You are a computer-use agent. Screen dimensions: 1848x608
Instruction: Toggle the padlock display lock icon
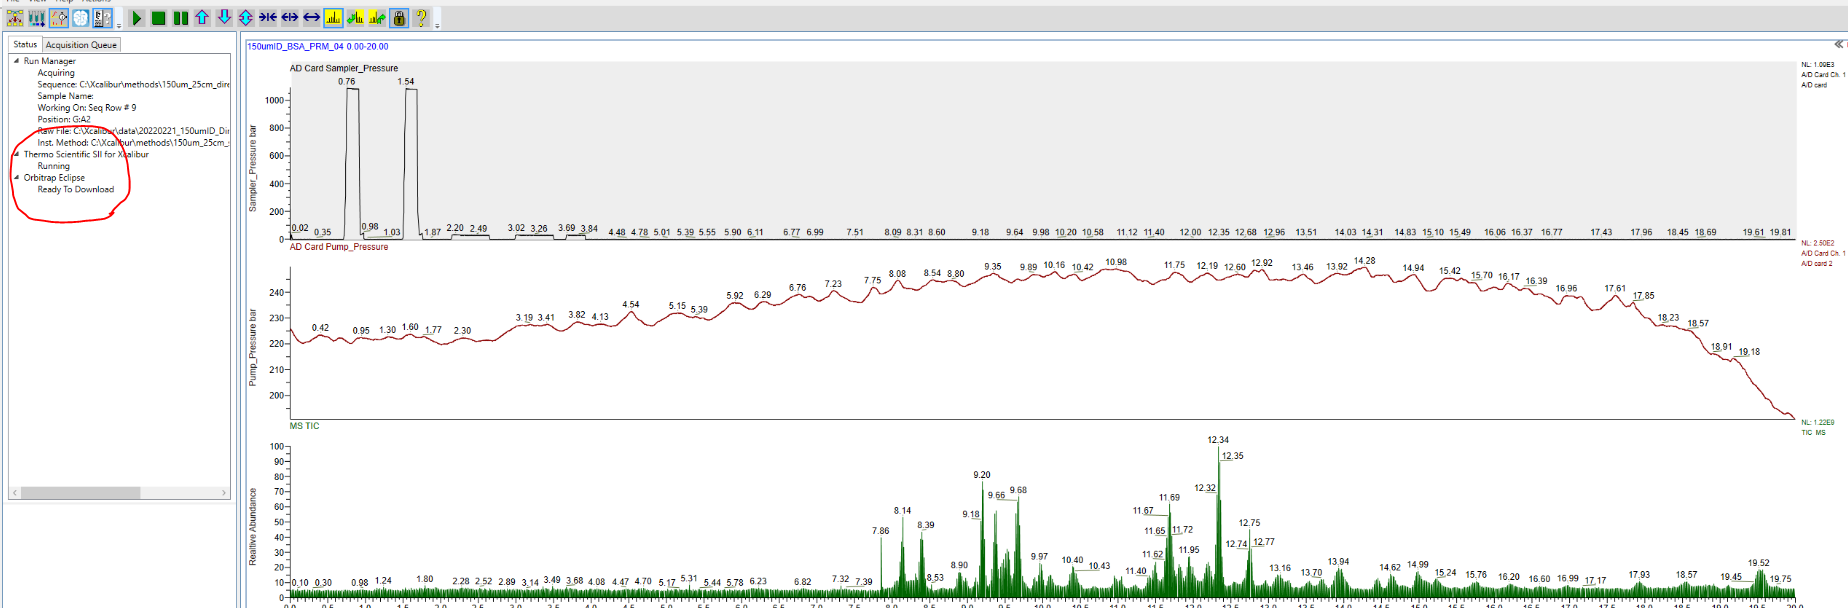(400, 18)
